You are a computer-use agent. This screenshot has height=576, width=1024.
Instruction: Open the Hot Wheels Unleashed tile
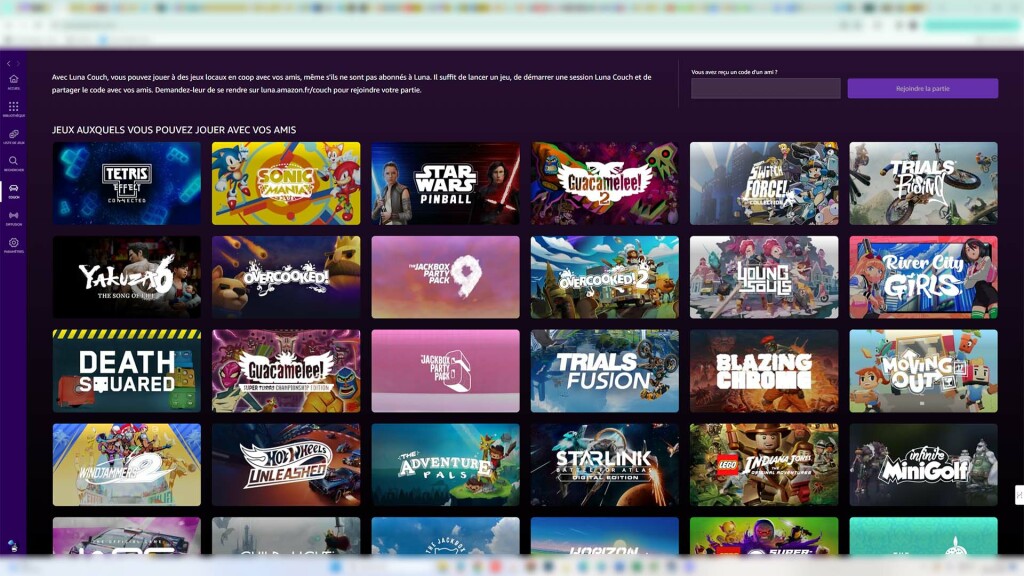pyautogui.click(x=286, y=465)
